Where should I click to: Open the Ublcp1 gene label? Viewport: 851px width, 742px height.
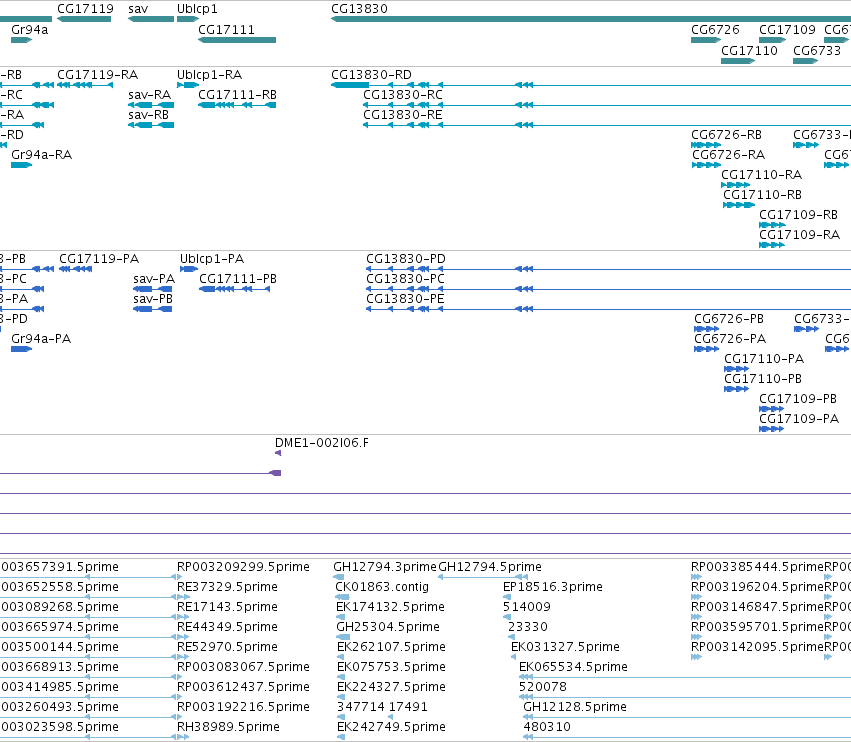point(197,9)
